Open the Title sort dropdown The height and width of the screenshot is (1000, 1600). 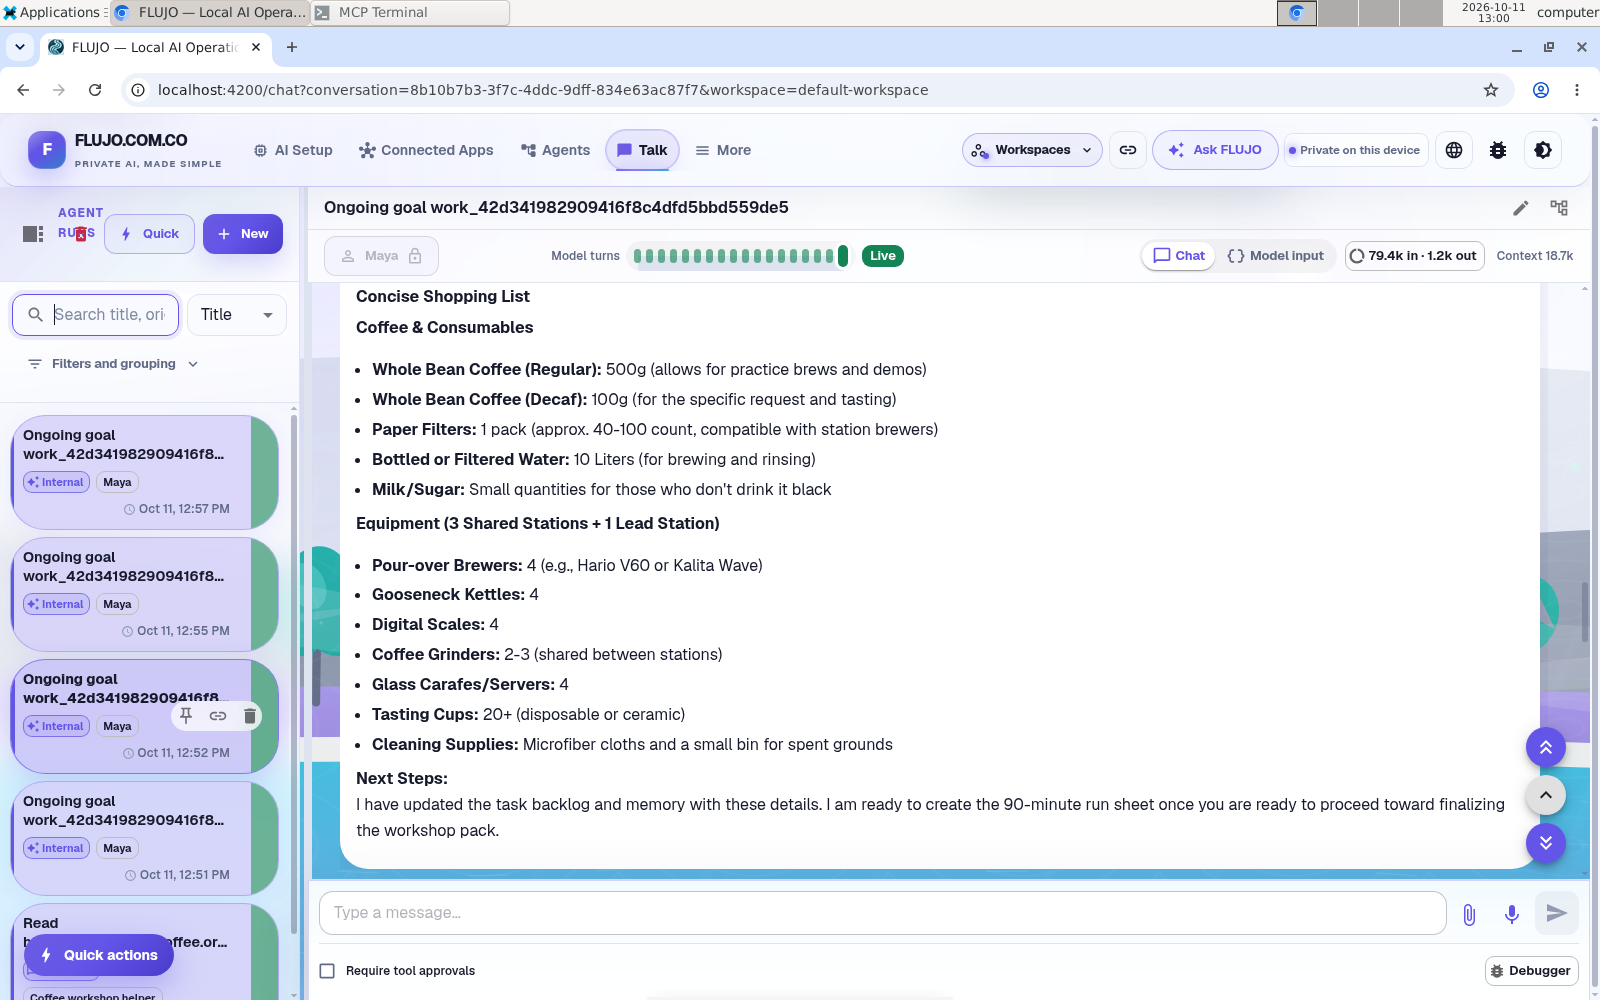[x=237, y=315]
